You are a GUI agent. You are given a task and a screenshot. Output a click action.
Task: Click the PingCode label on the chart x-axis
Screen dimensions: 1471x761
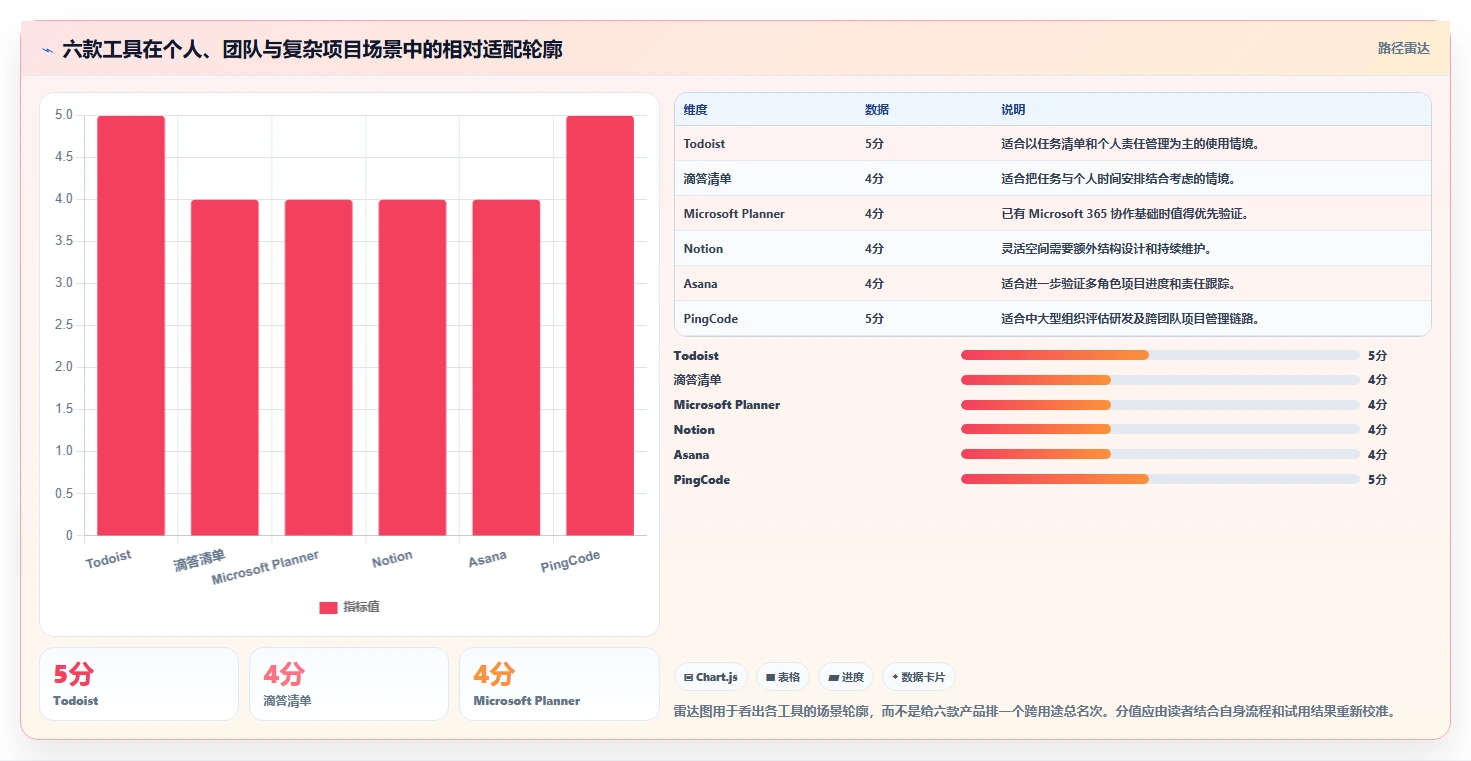pyautogui.click(x=570, y=562)
